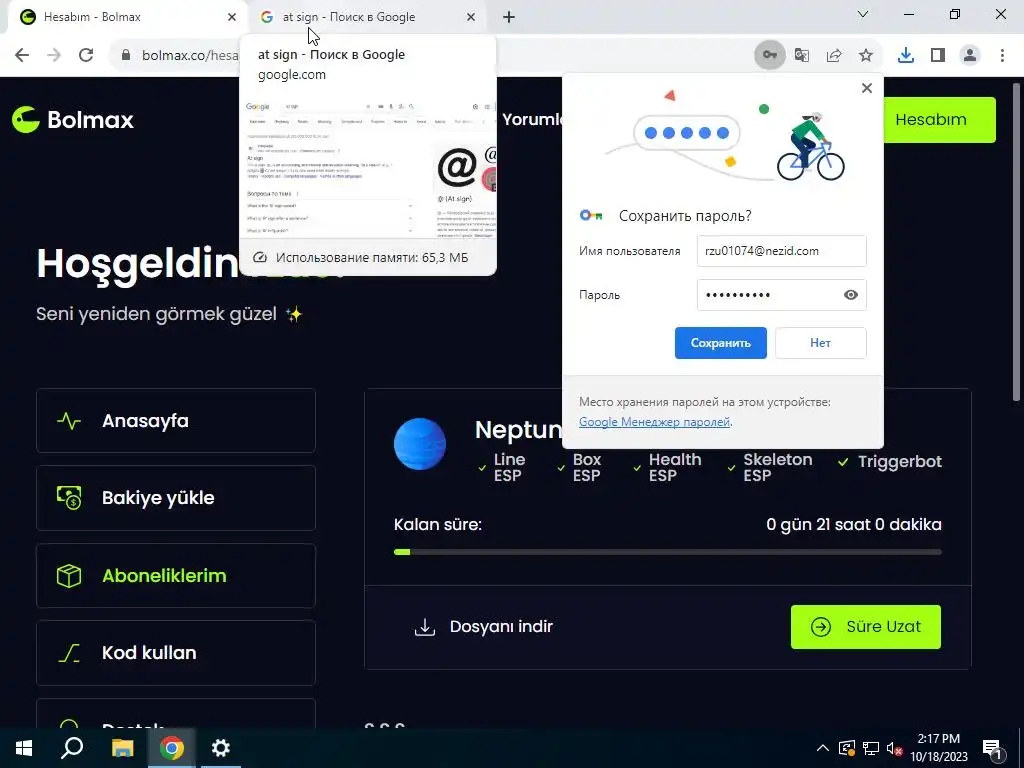Click the network tray icon
The height and width of the screenshot is (768, 1024).
(871, 748)
